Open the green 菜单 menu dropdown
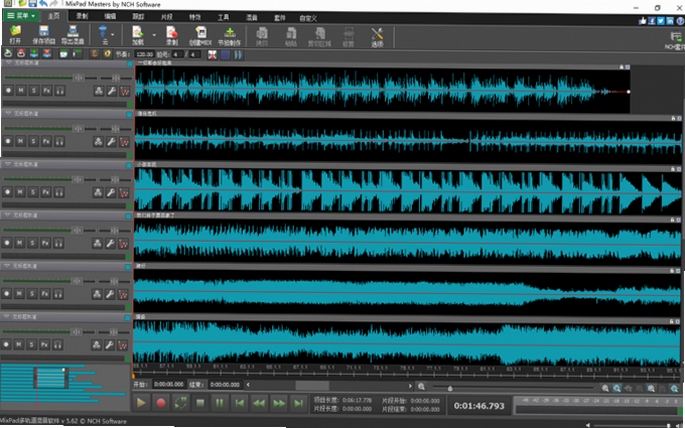 (x=21, y=16)
